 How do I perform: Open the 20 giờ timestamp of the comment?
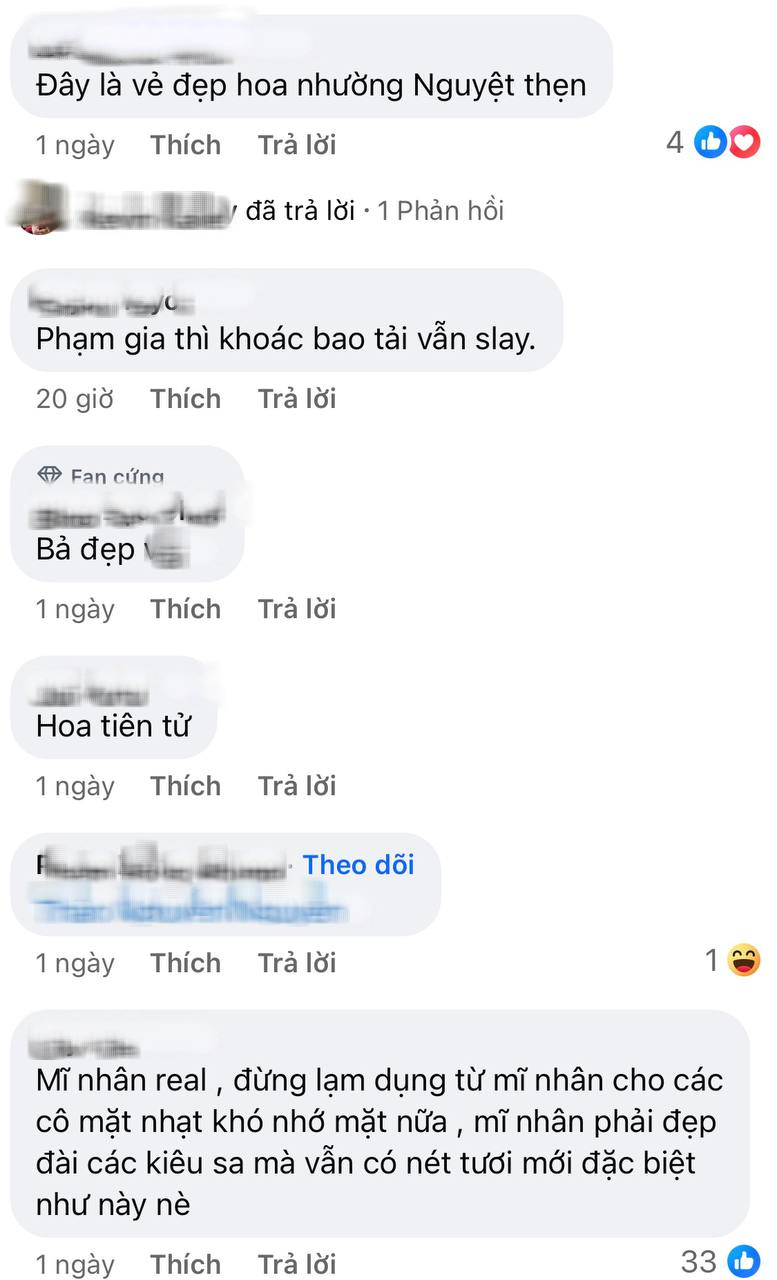tap(75, 399)
